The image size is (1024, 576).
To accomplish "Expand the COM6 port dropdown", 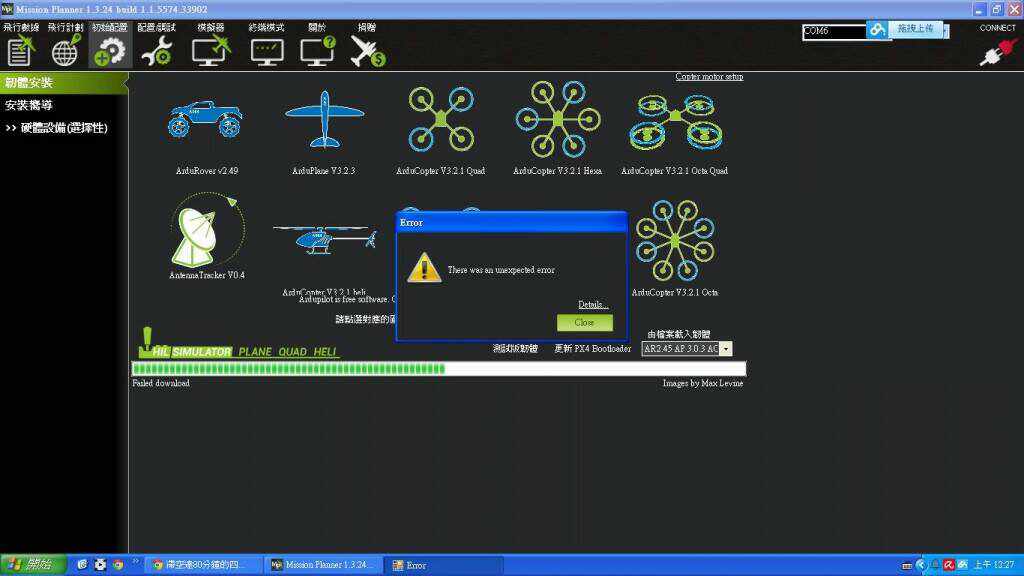I will coord(945,31).
